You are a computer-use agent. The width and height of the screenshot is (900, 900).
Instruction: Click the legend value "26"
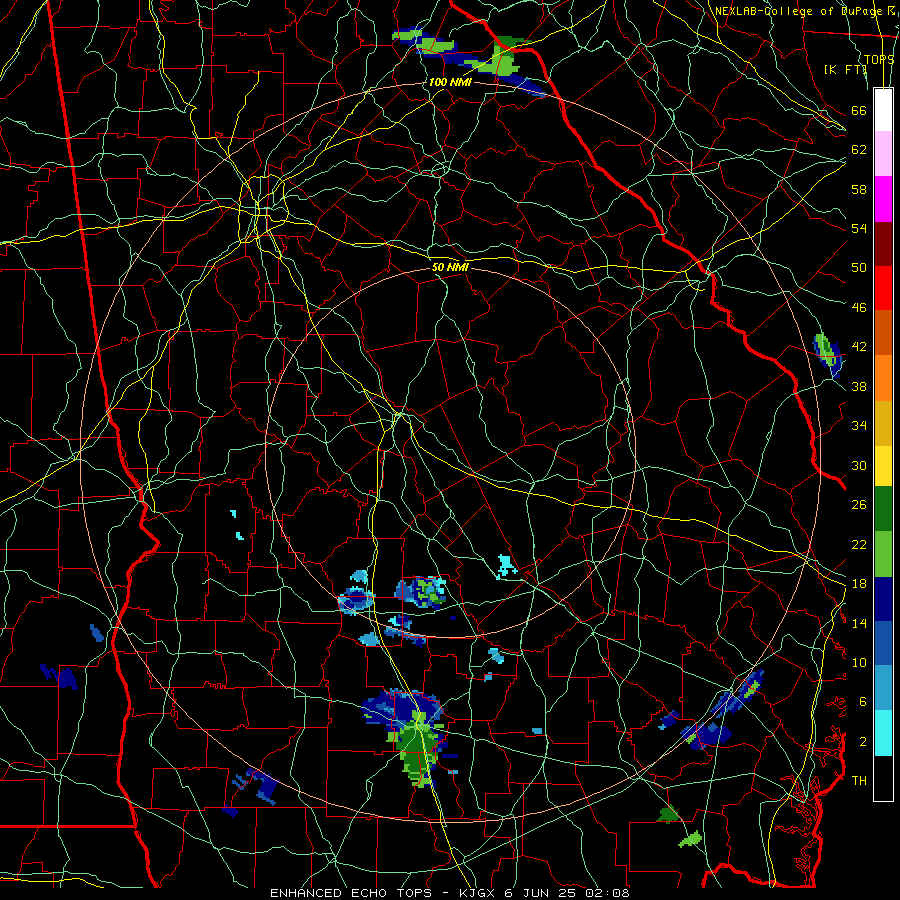pyautogui.click(x=859, y=505)
